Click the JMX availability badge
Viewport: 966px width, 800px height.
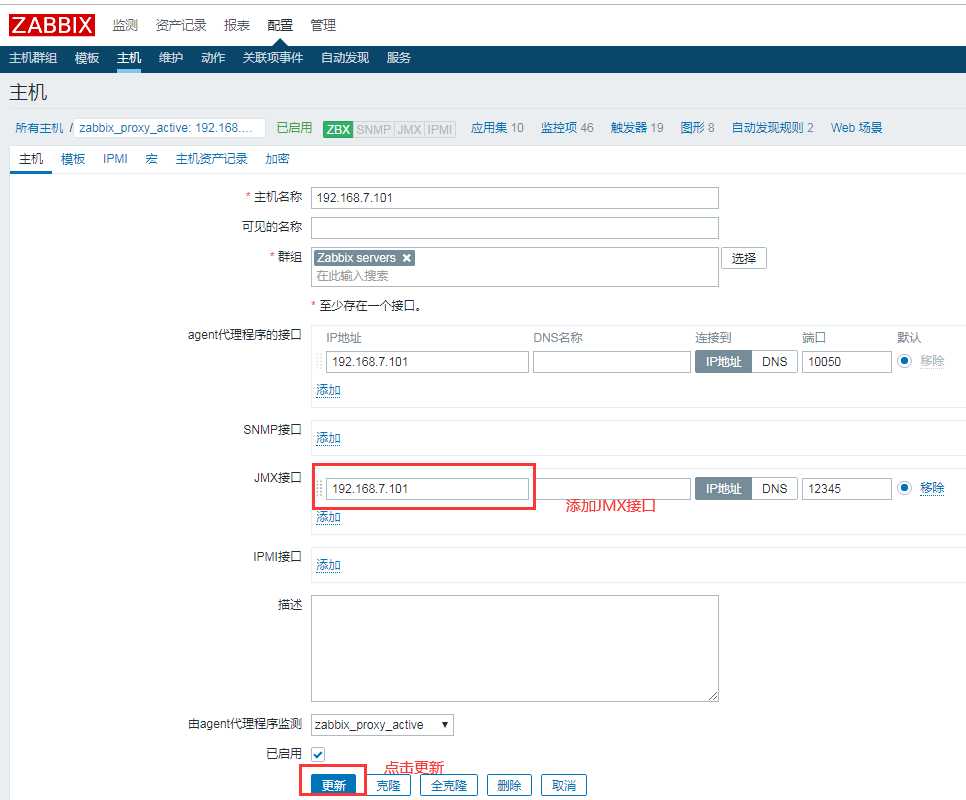pos(409,129)
